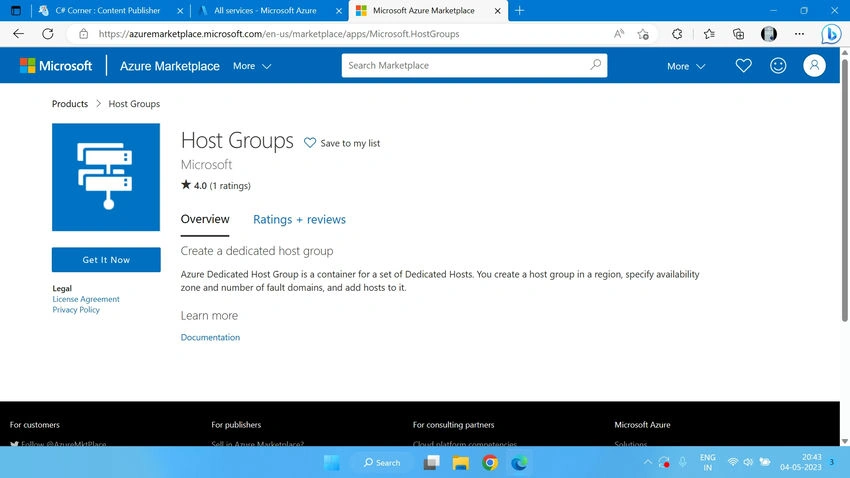Open saved list heart icon in header
The width and height of the screenshot is (850, 478).
(x=743, y=66)
